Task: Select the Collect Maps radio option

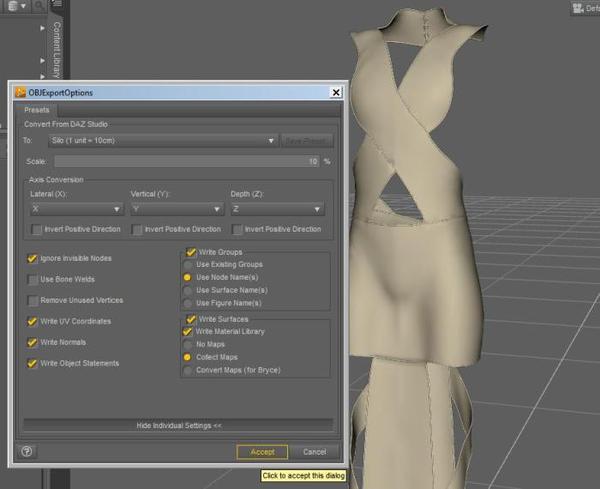Action: (188, 357)
